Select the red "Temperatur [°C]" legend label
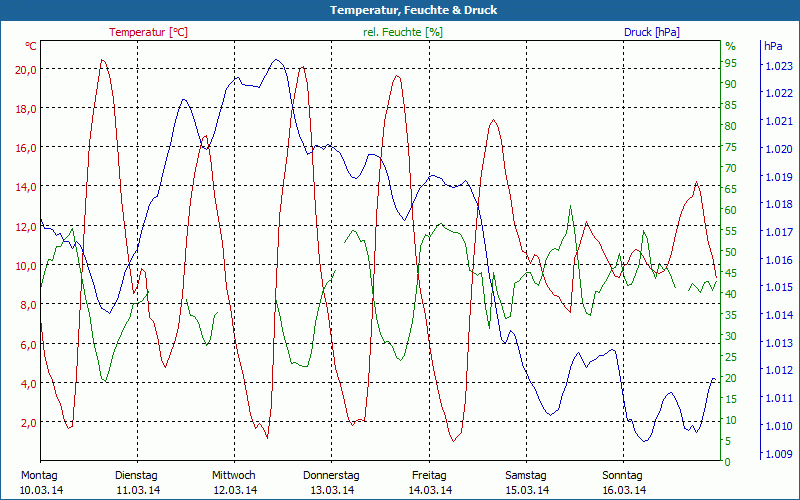Image resolution: width=800 pixels, height=500 pixels. (x=148, y=32)
